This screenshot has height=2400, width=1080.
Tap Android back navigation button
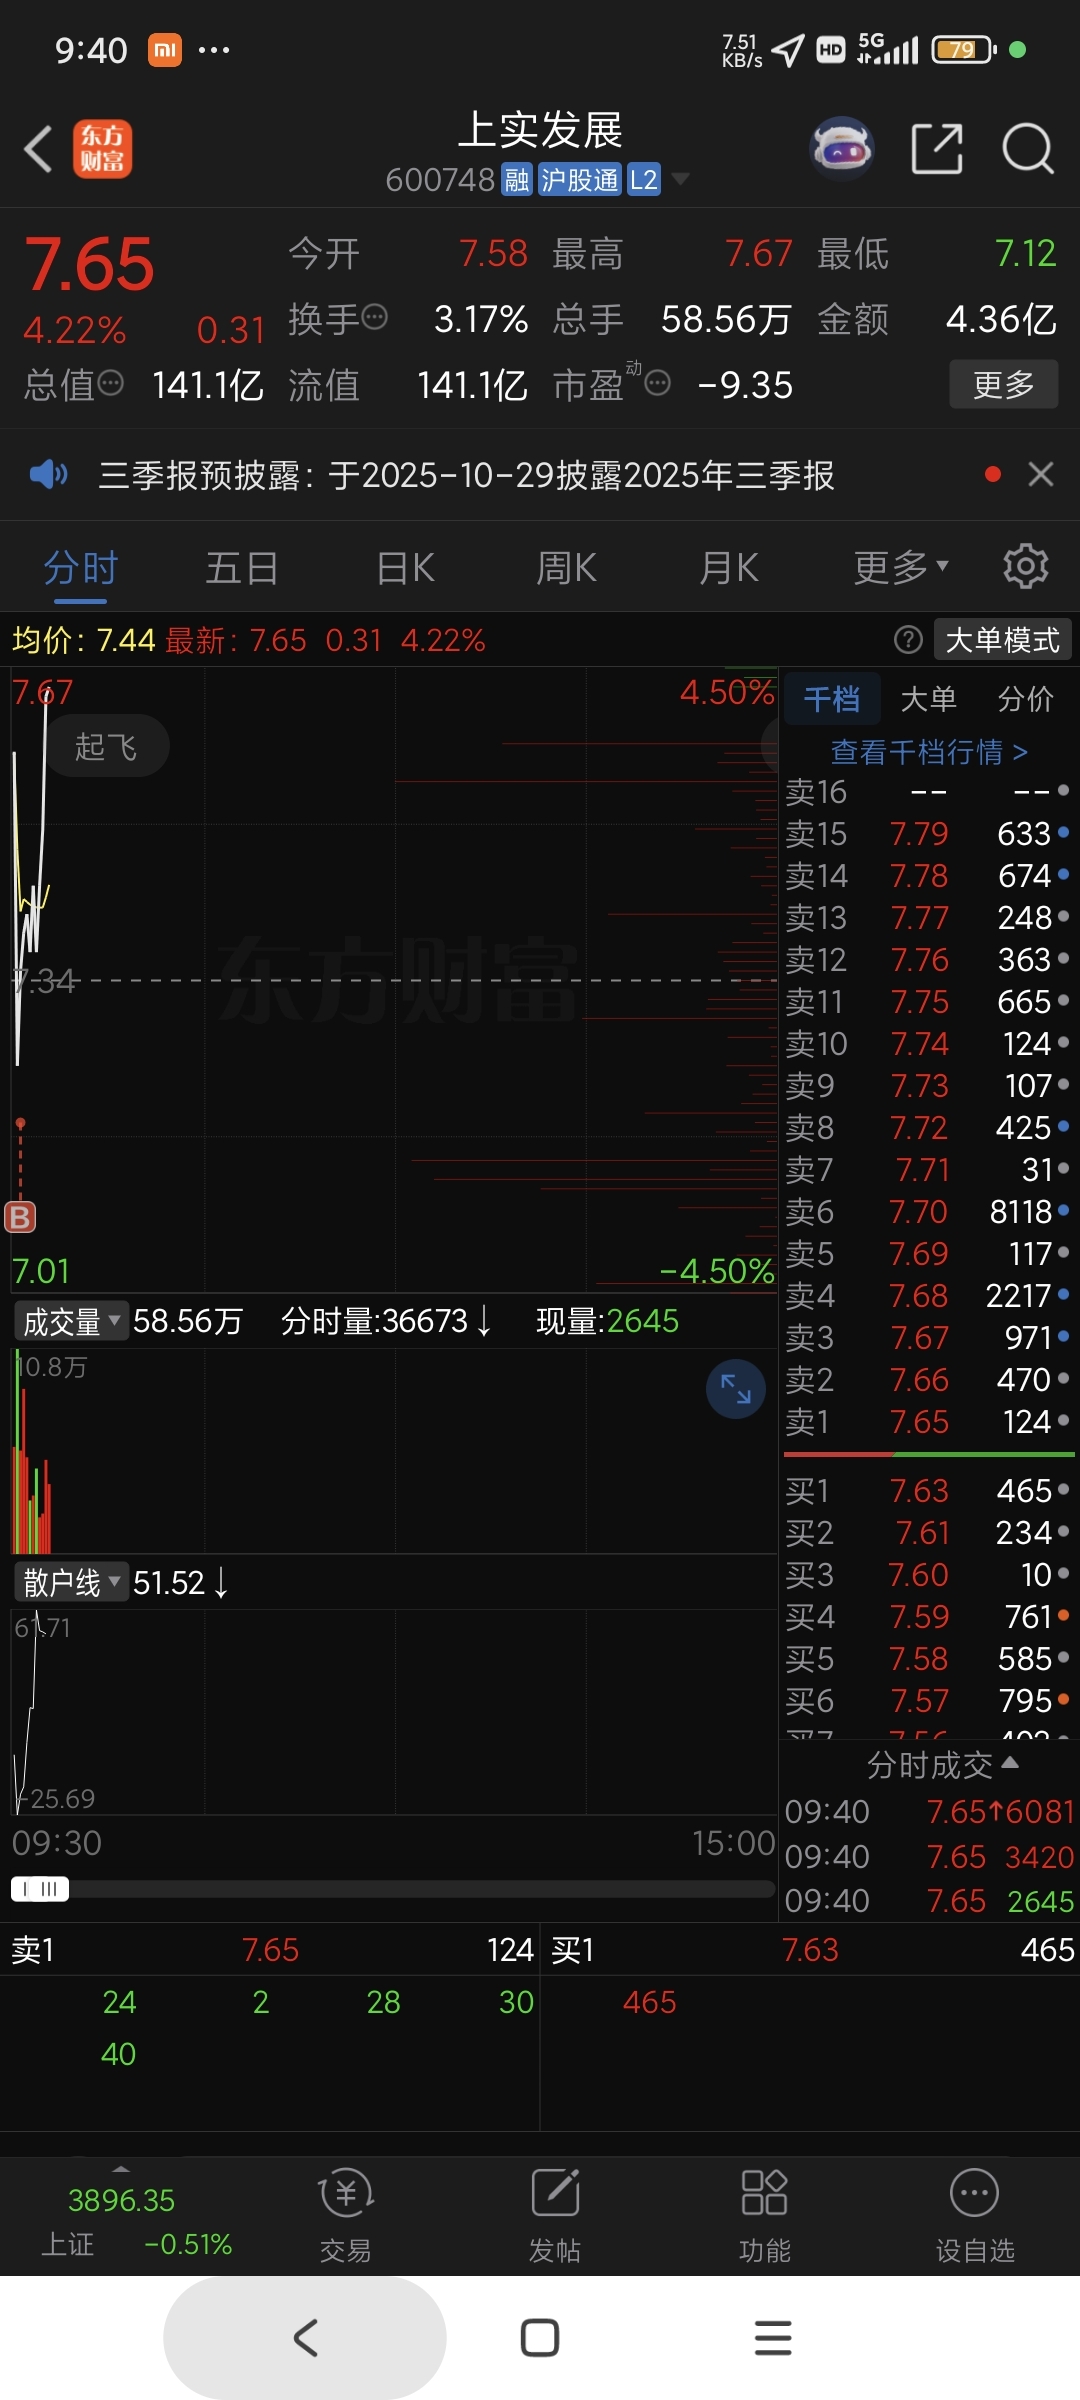[x=305, y=2338]
